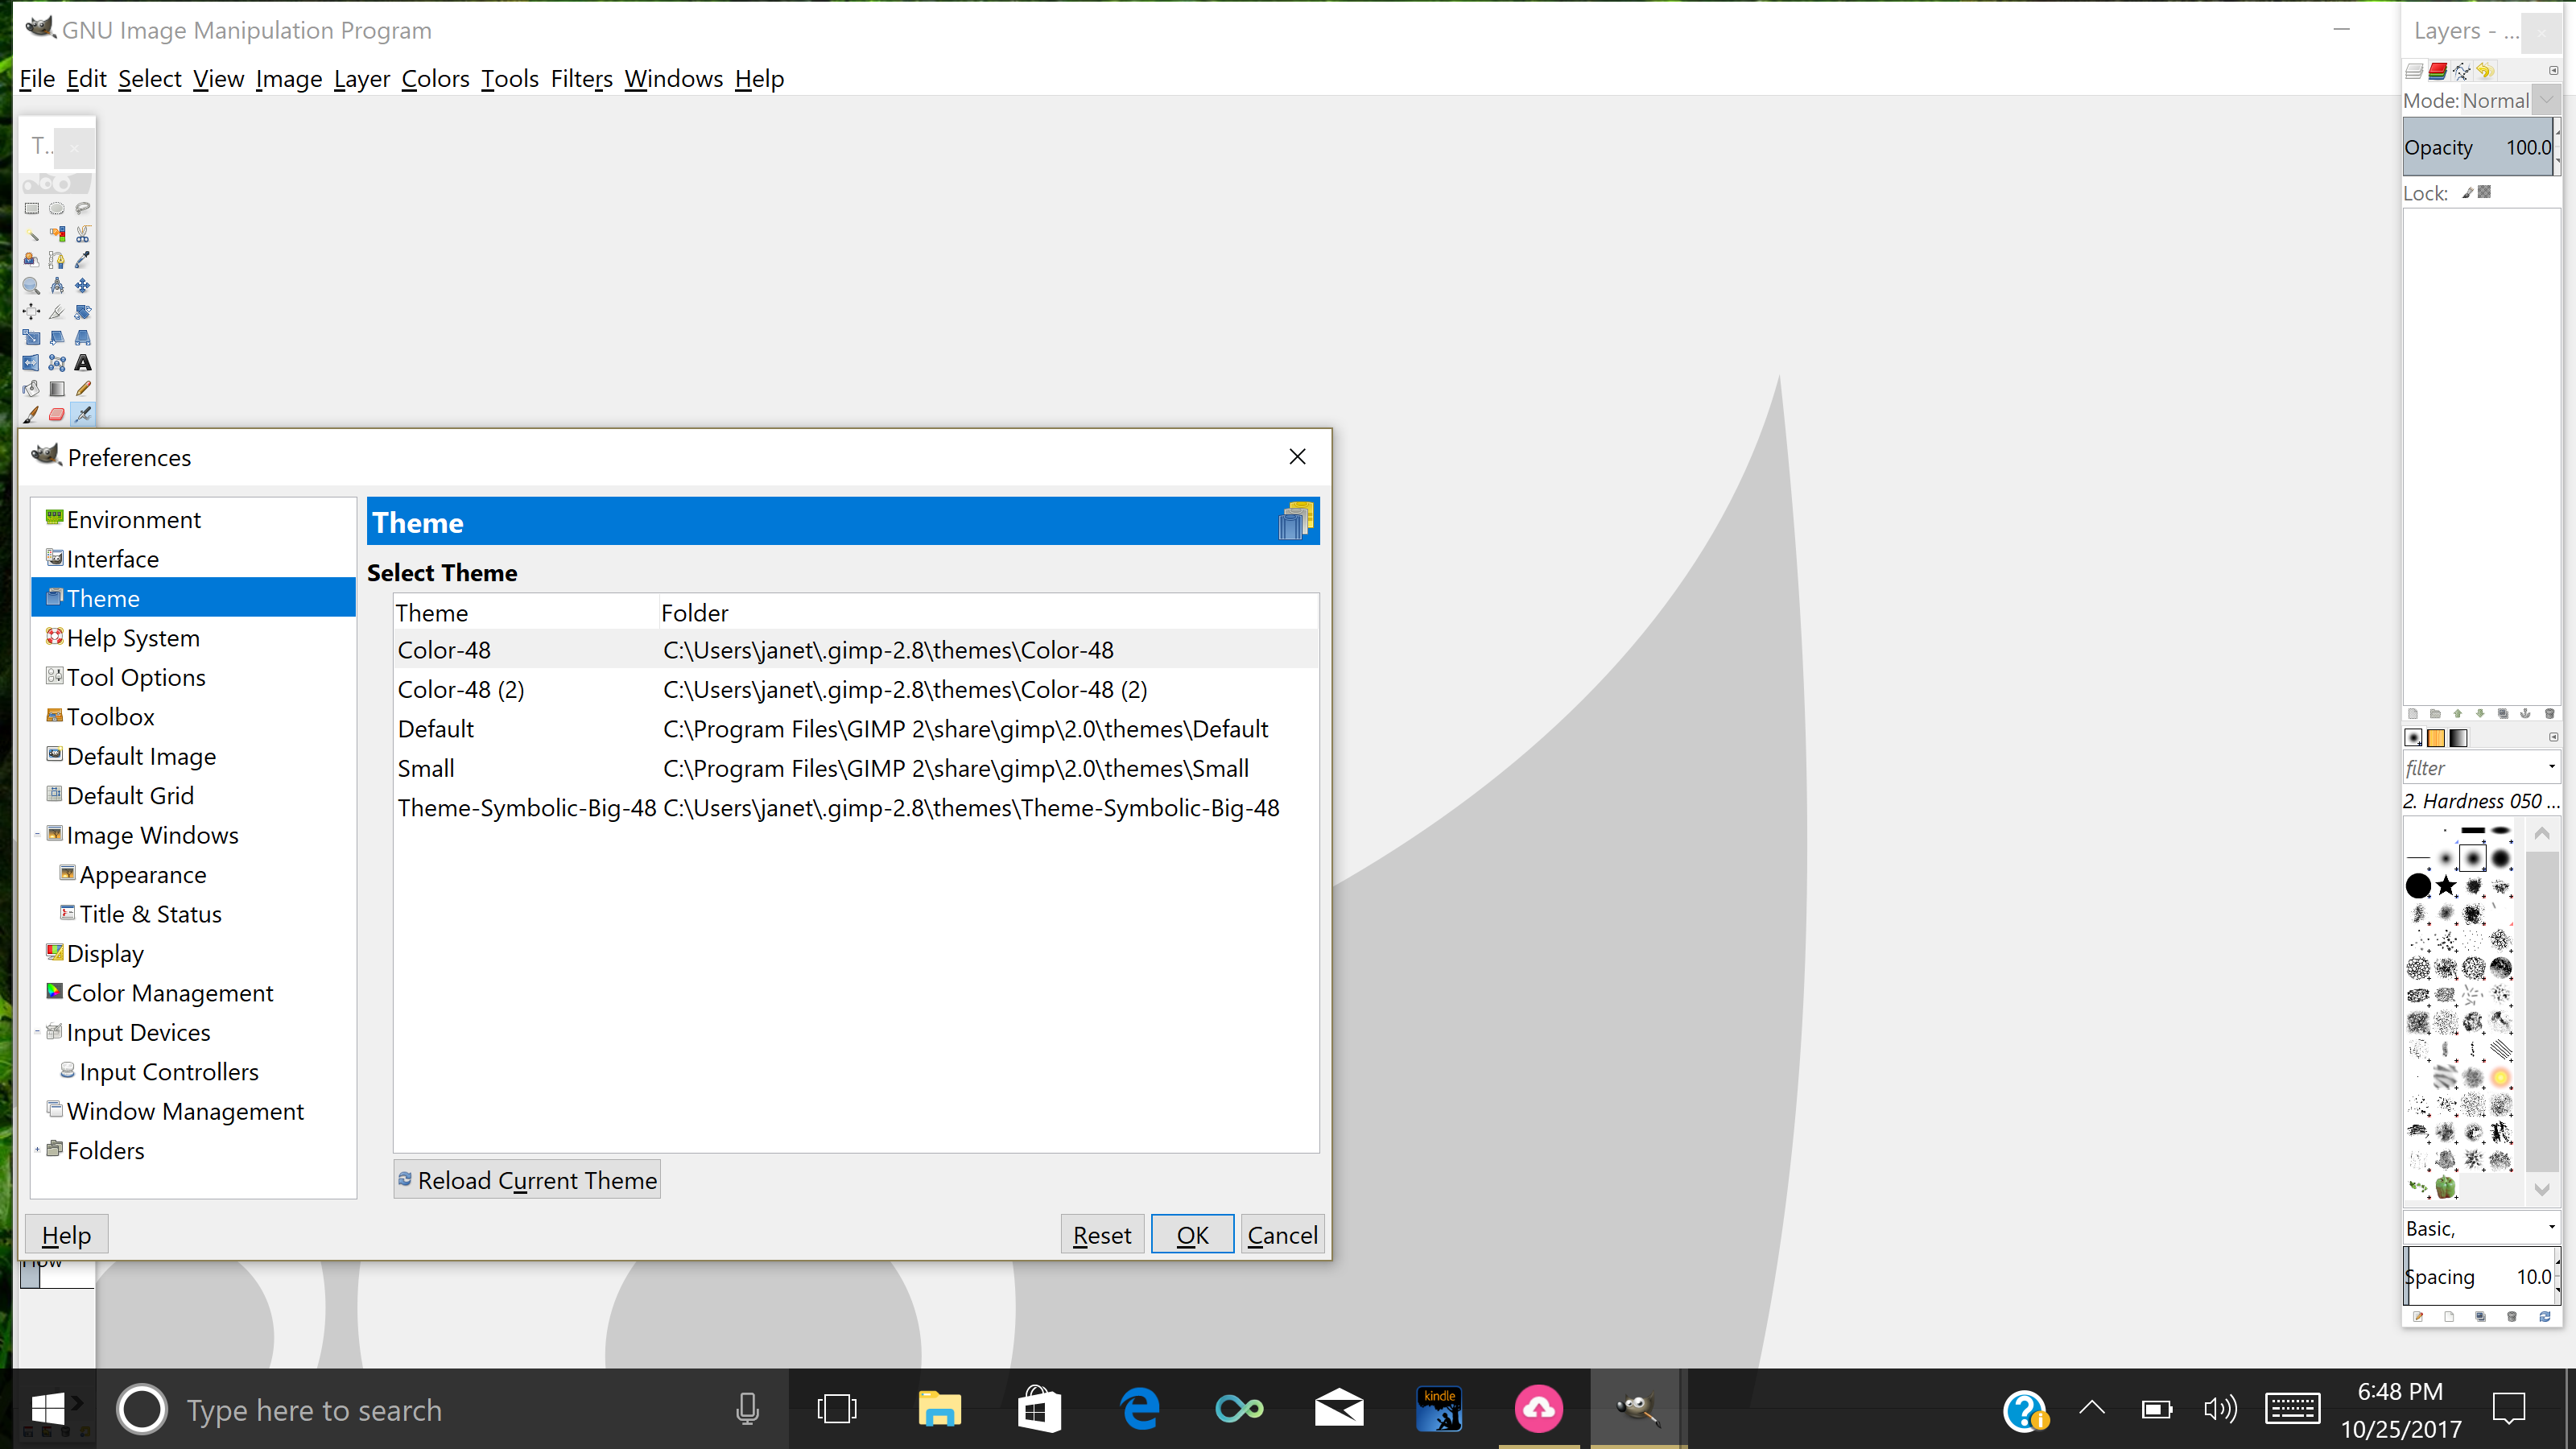Switch to the Channels tab

tap(2438, 71)
